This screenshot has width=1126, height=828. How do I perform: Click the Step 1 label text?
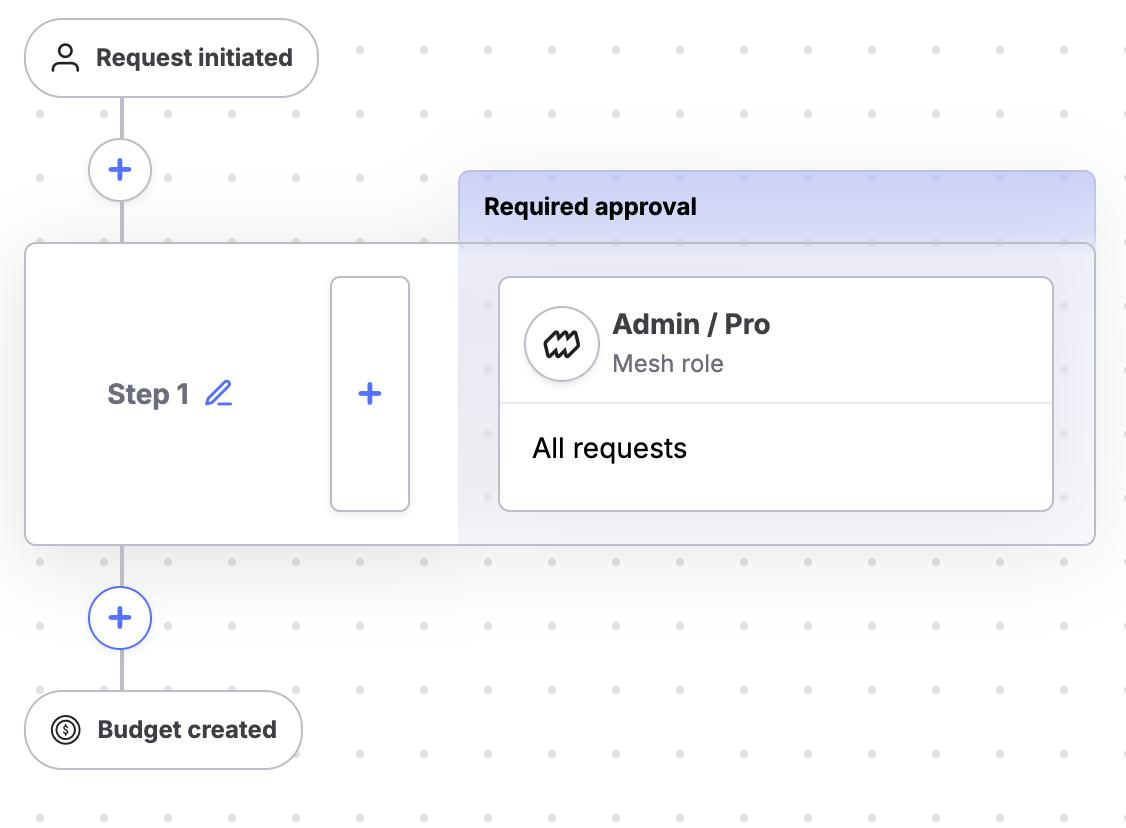coord(148,395)
